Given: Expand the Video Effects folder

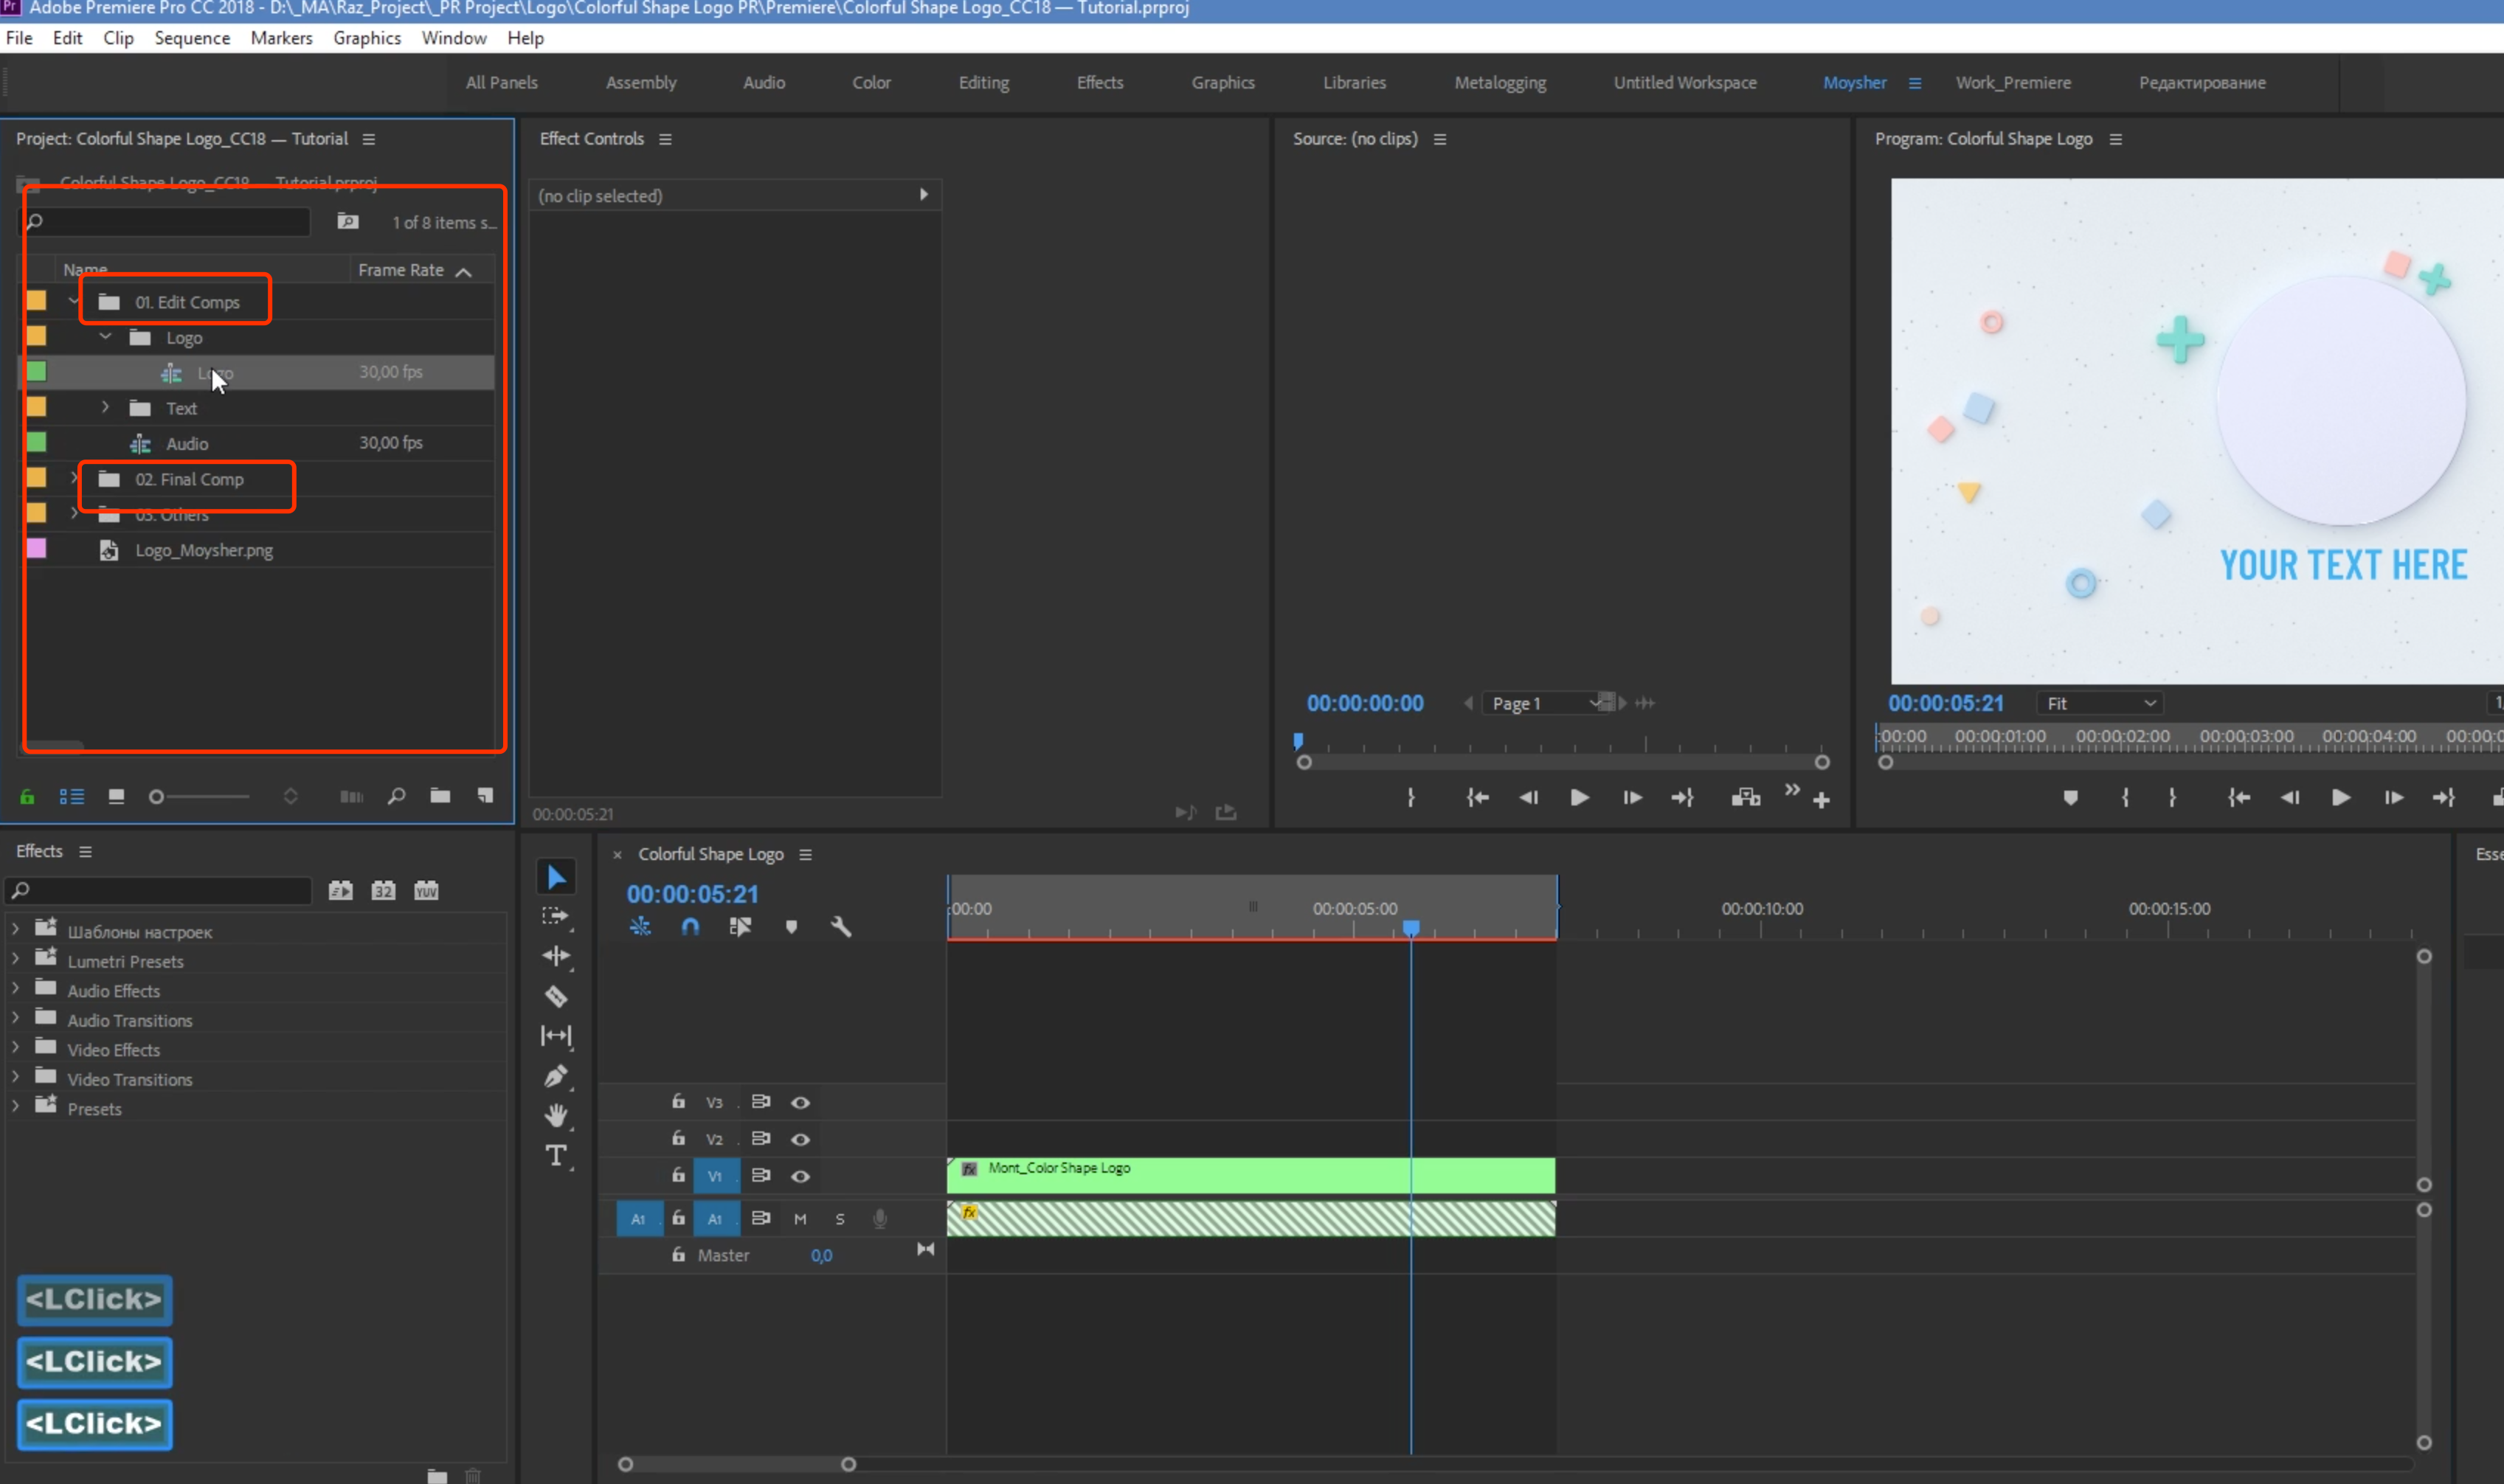Looking at the screenshot, I should click(x=15, y=1049).
